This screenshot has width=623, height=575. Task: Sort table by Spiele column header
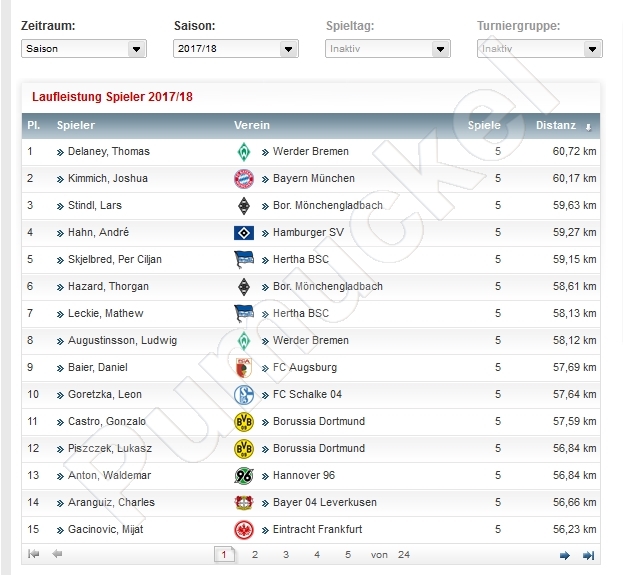click(484, 126)
